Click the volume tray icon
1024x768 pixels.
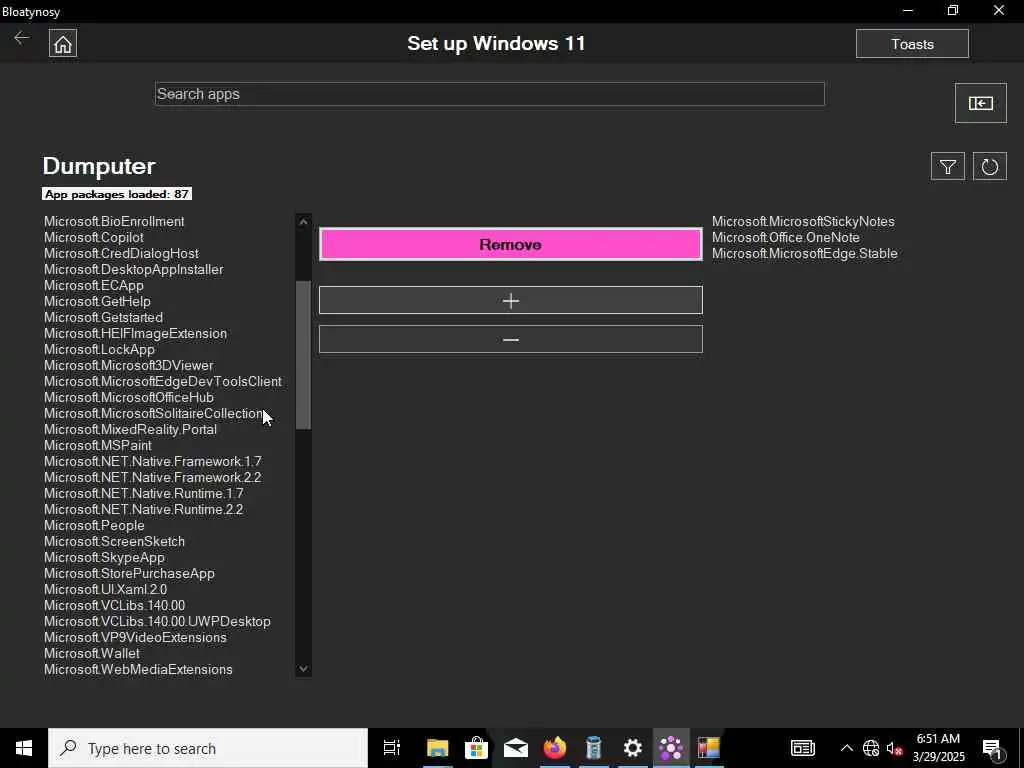(893, 748)
